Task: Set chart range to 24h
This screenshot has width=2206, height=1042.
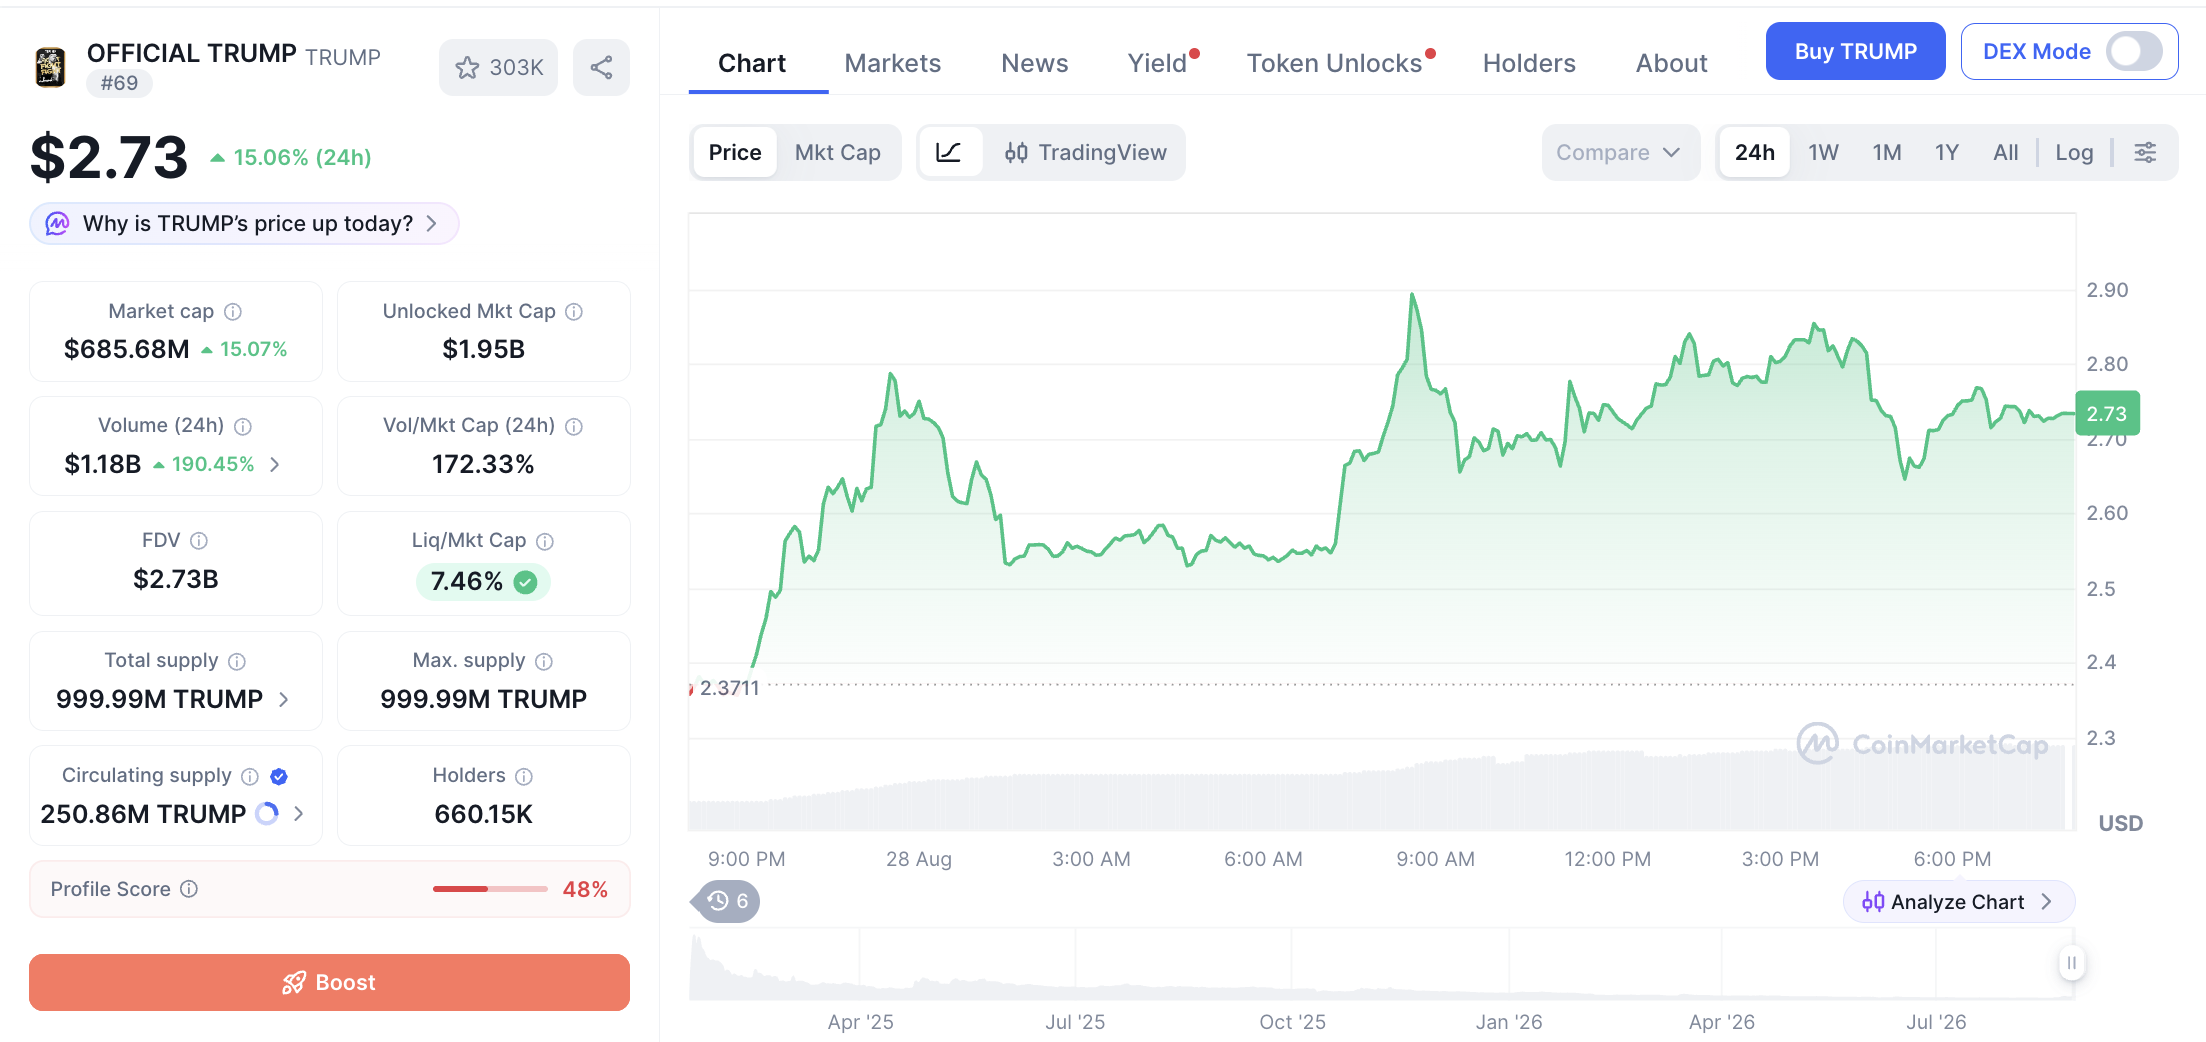Action: pos(1755,152)
